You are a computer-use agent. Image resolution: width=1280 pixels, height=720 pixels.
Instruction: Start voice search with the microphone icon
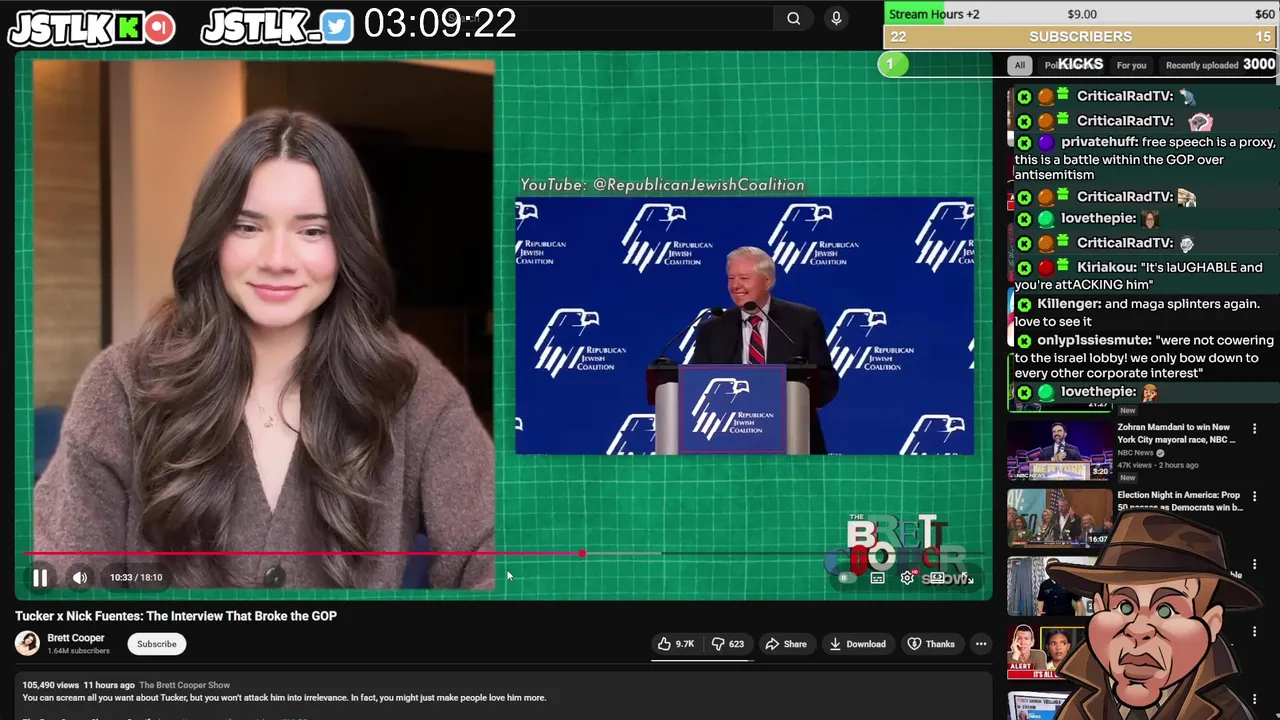tap(837, 18)
